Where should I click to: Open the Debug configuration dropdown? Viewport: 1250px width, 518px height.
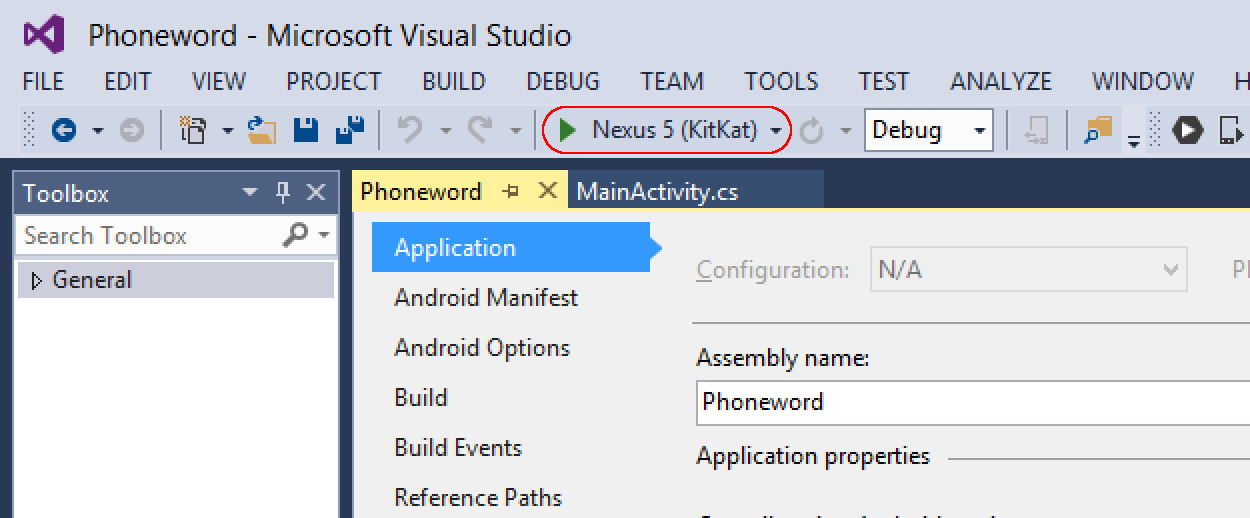click(x=979, y=131)
